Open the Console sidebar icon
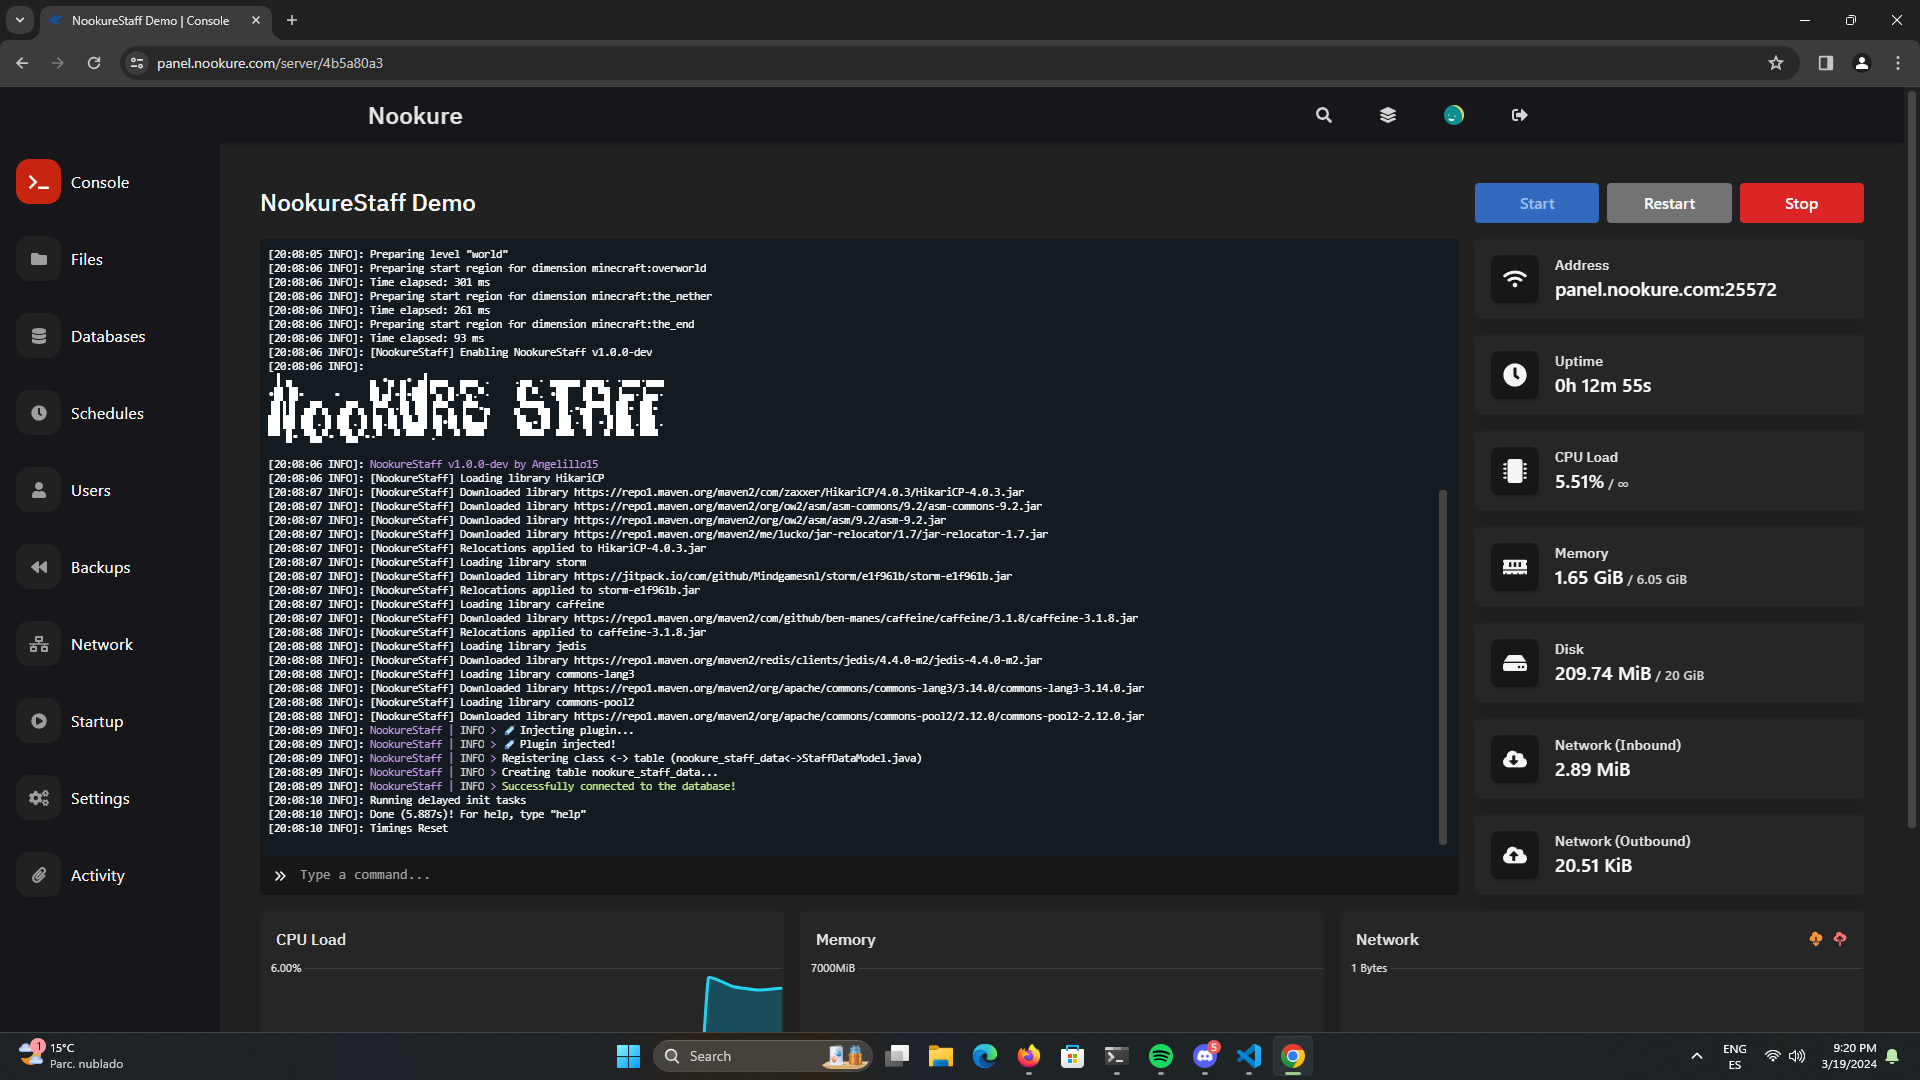 pos(38,182)
